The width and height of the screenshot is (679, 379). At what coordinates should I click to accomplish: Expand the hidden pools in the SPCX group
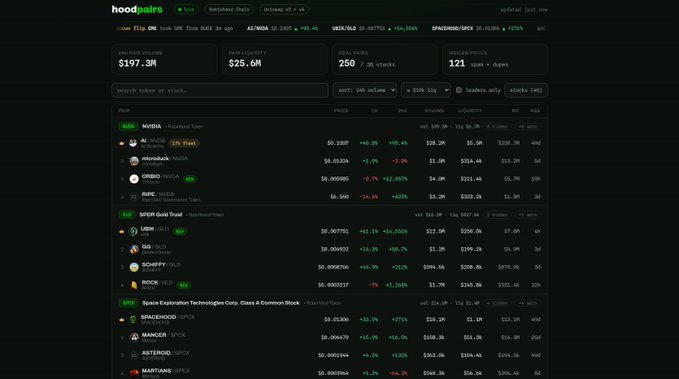click(x=497, y=303)
